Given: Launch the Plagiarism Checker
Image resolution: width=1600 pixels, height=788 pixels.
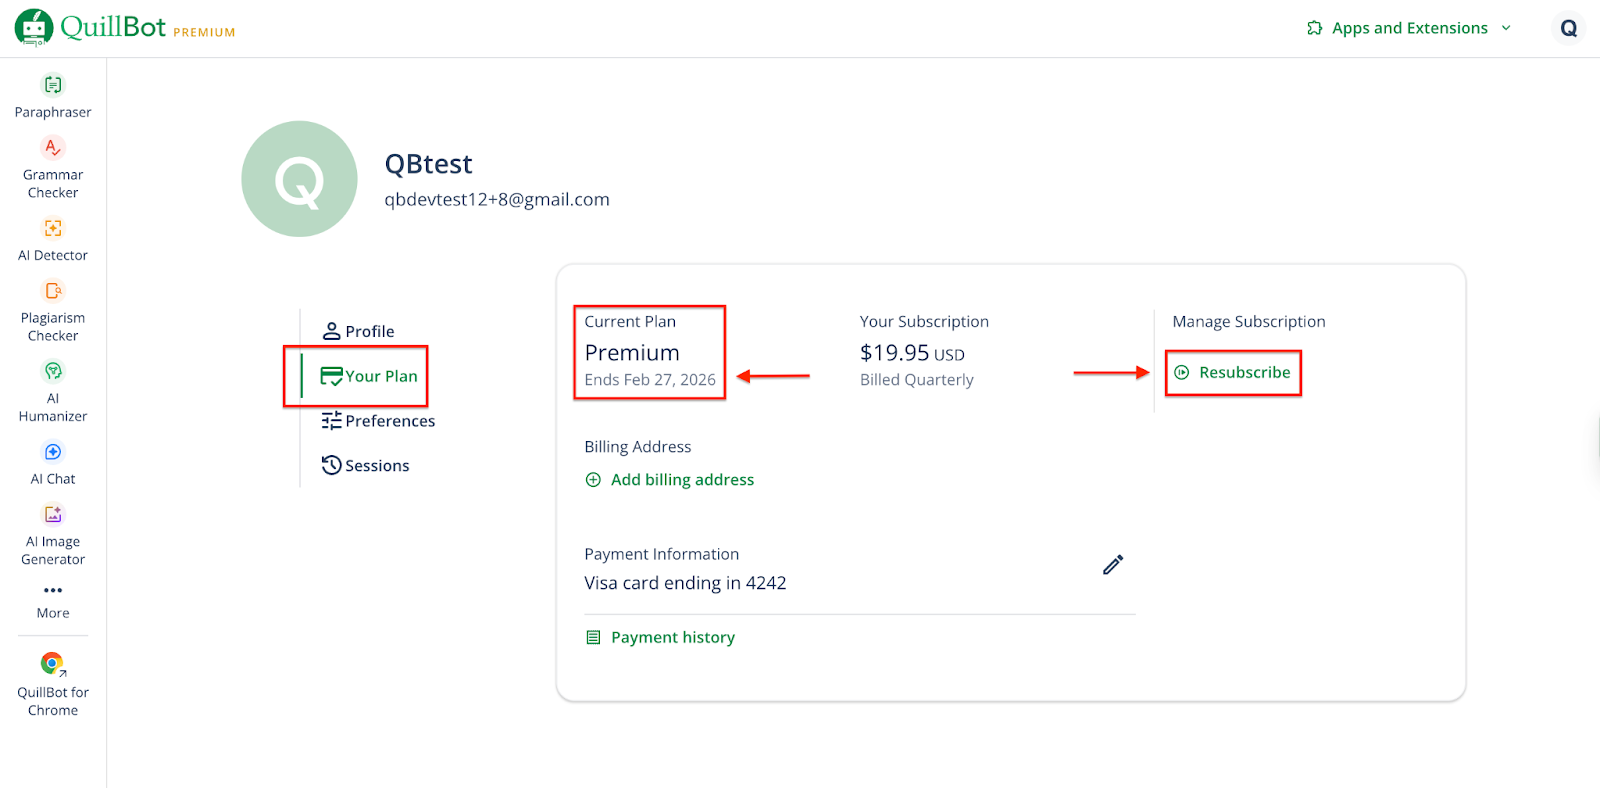Looking at the screenshot, I should pos(53,292).
